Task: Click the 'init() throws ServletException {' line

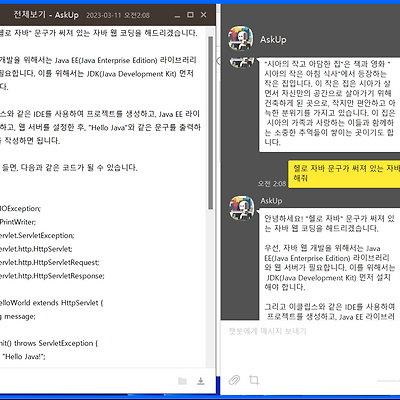Action: pyautogui.click(x=49, y=343)
